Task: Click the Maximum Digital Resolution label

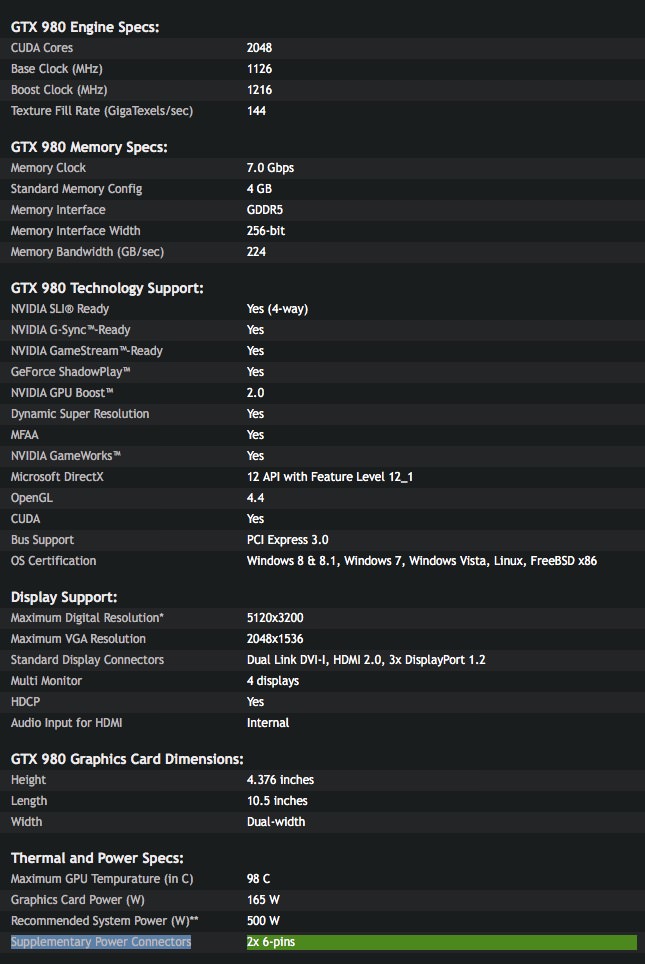Action: coord(87,618)
